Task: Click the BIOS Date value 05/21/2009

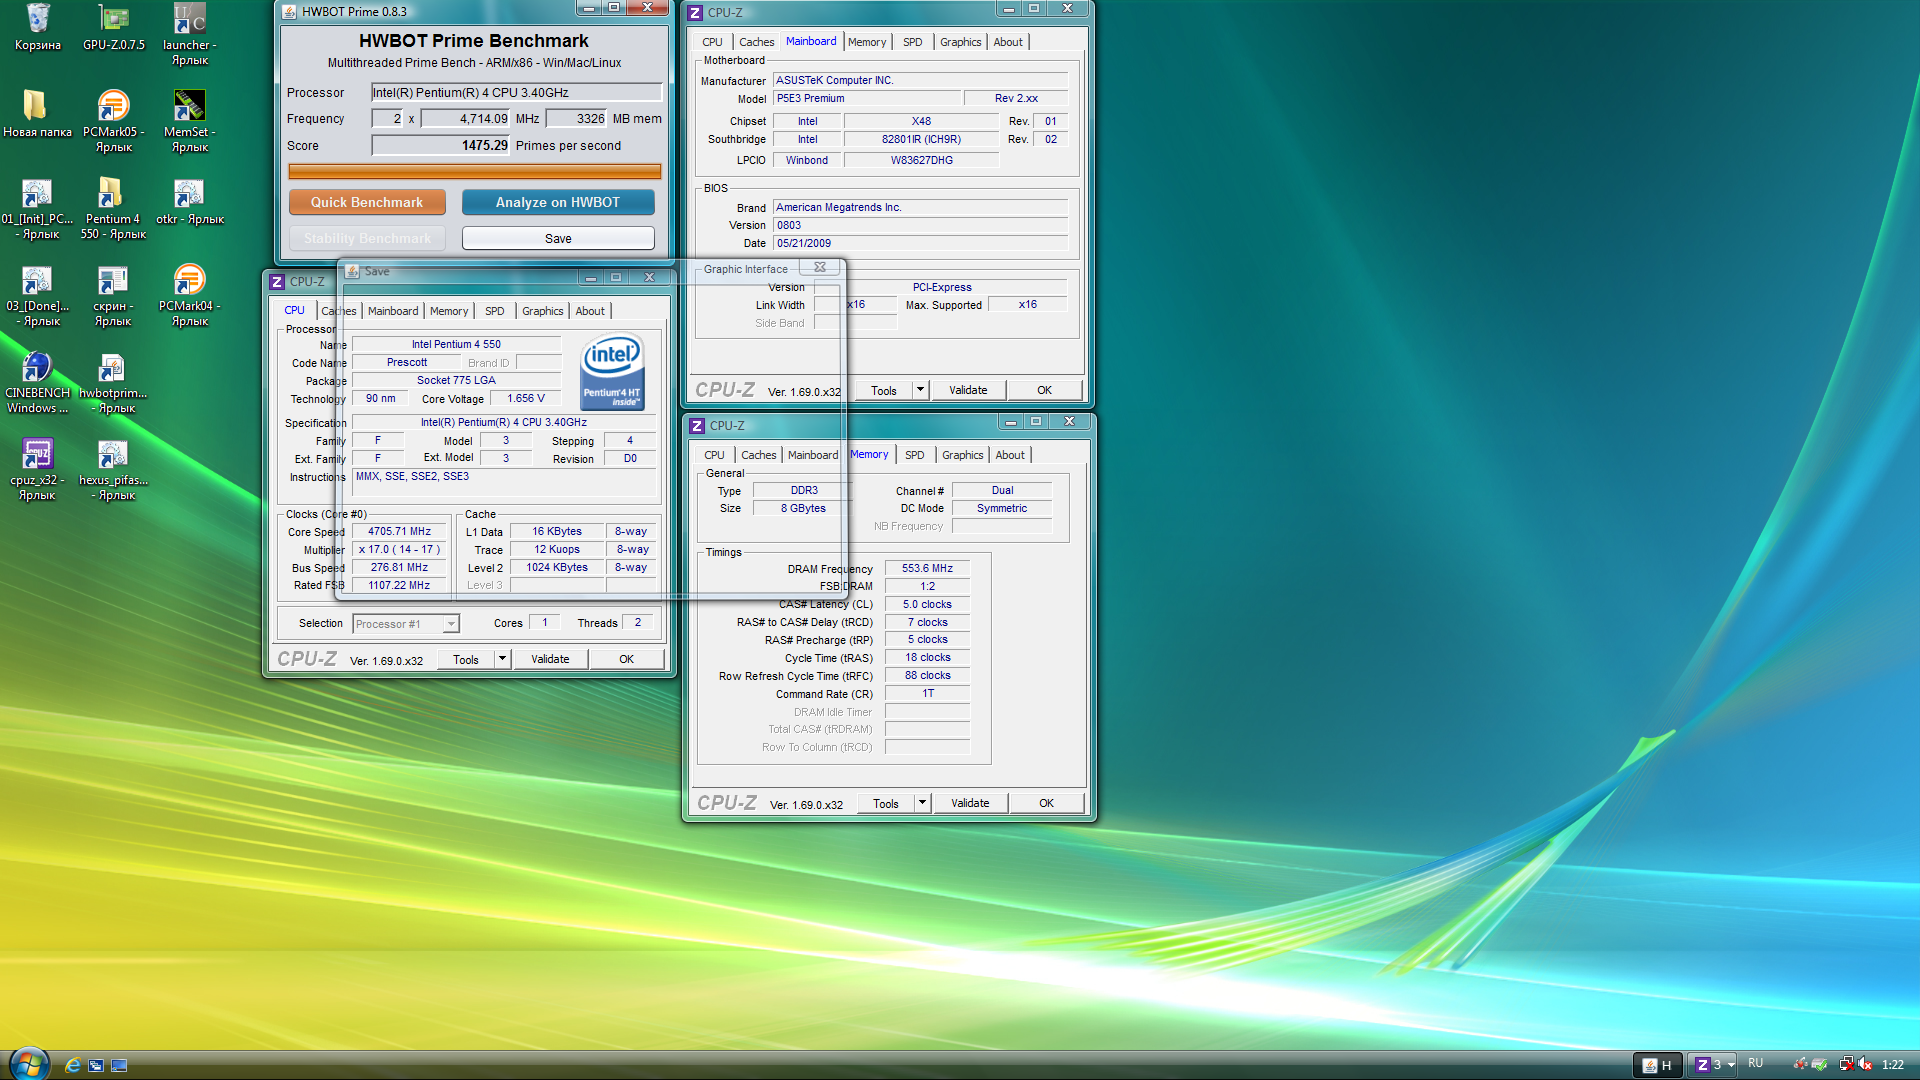Action: [x=920, y=243]
